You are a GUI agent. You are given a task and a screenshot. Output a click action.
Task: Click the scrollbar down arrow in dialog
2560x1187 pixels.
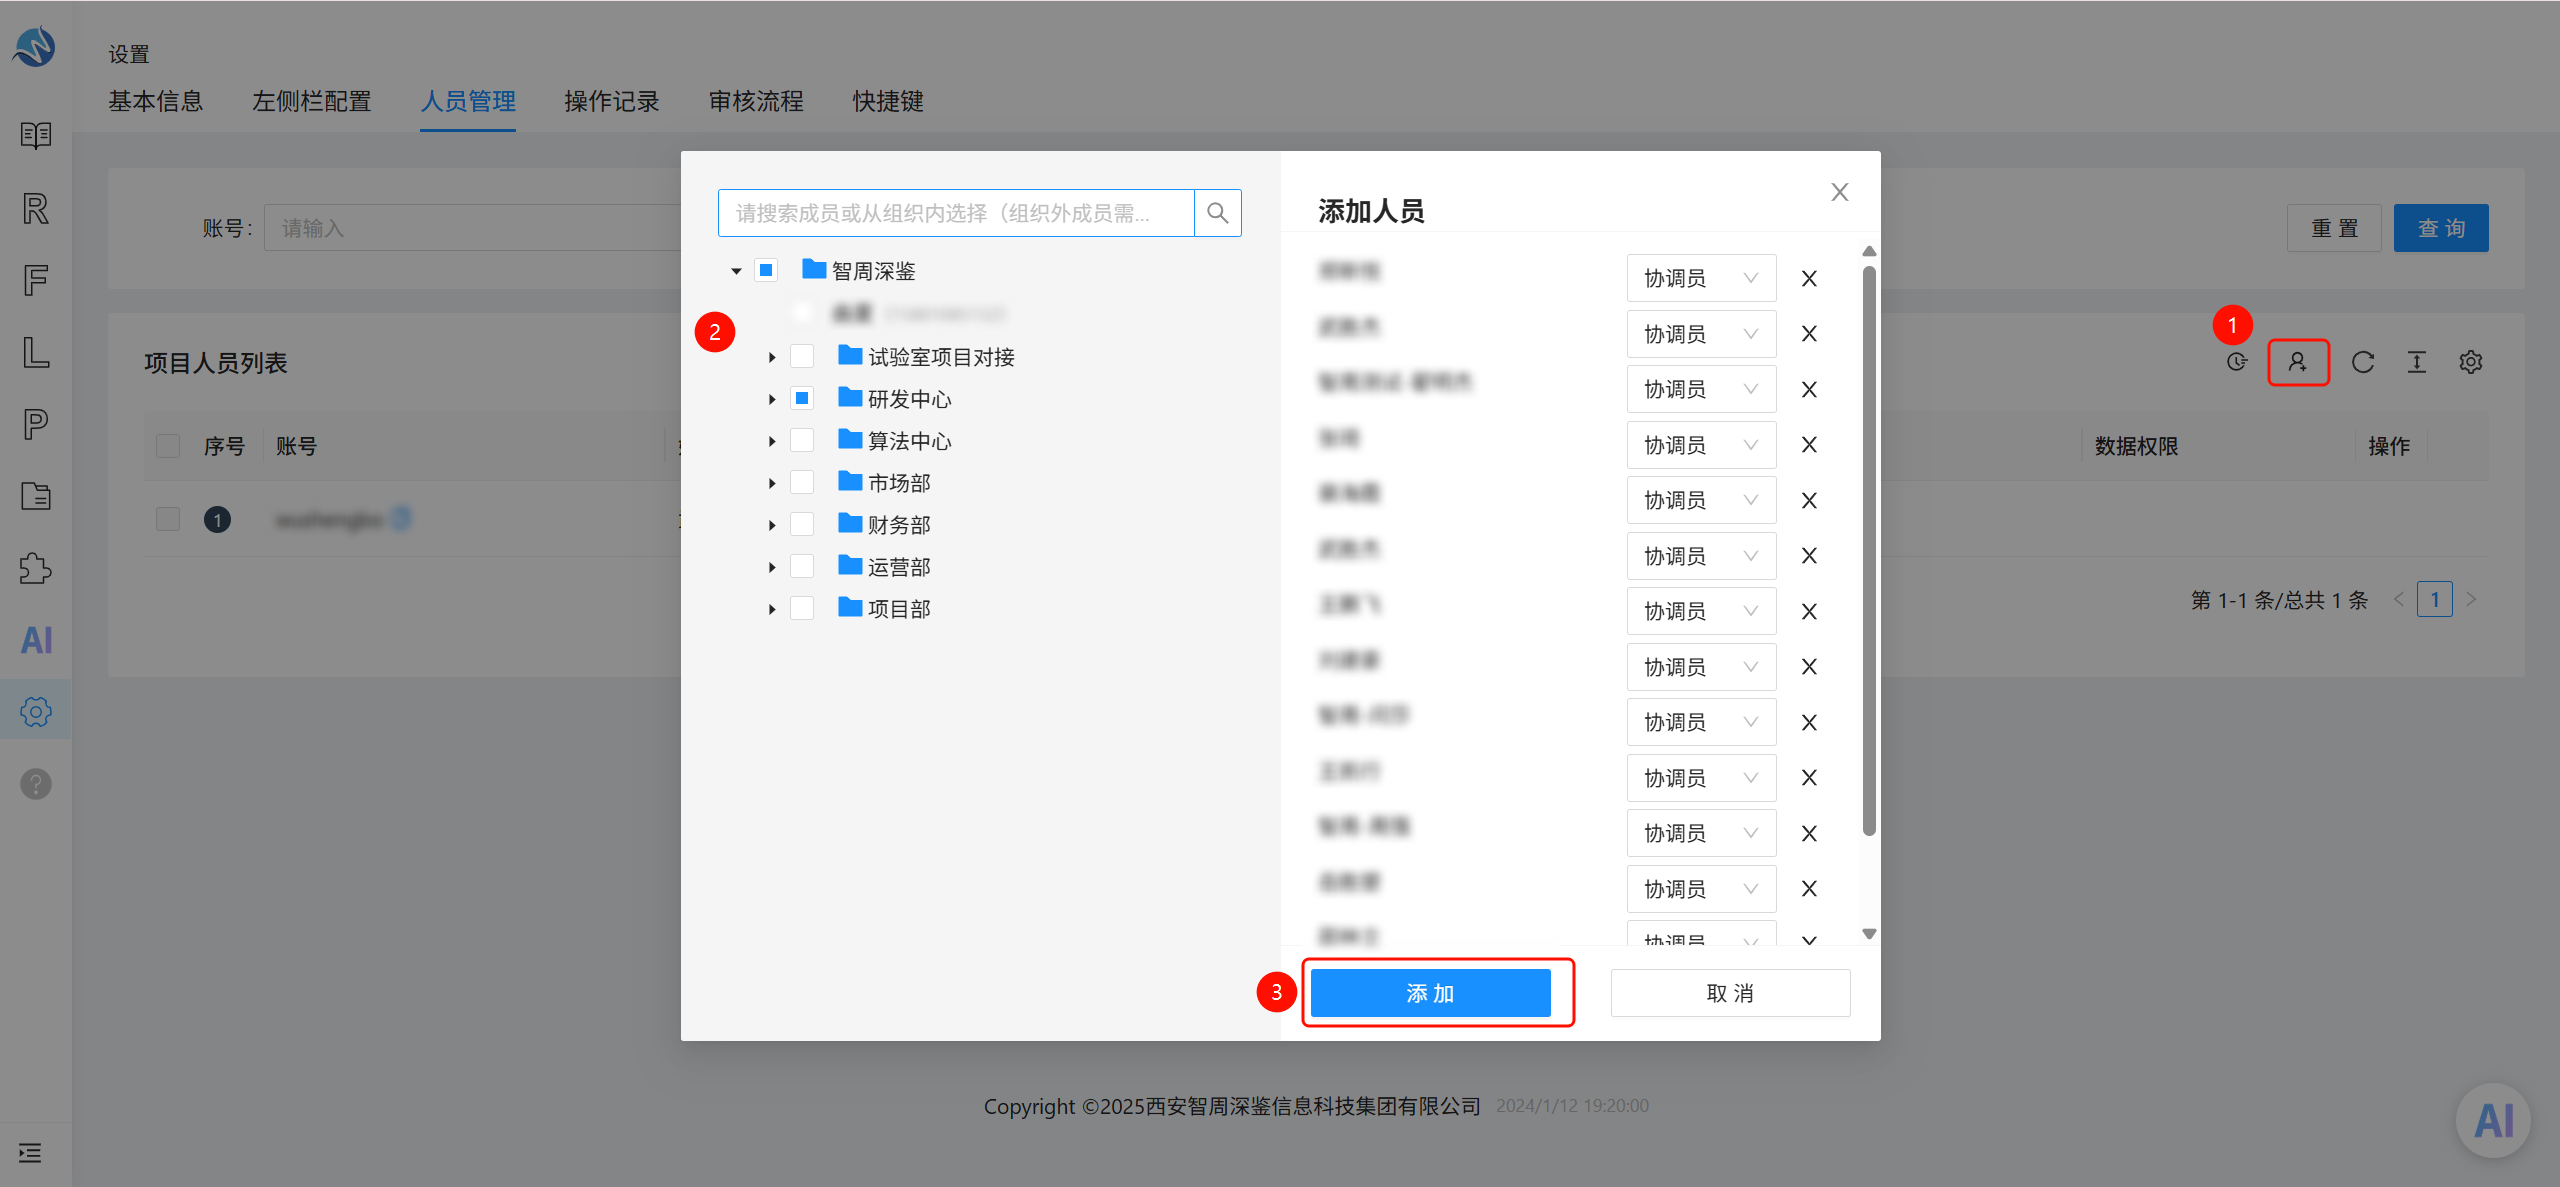point(1869,934)
